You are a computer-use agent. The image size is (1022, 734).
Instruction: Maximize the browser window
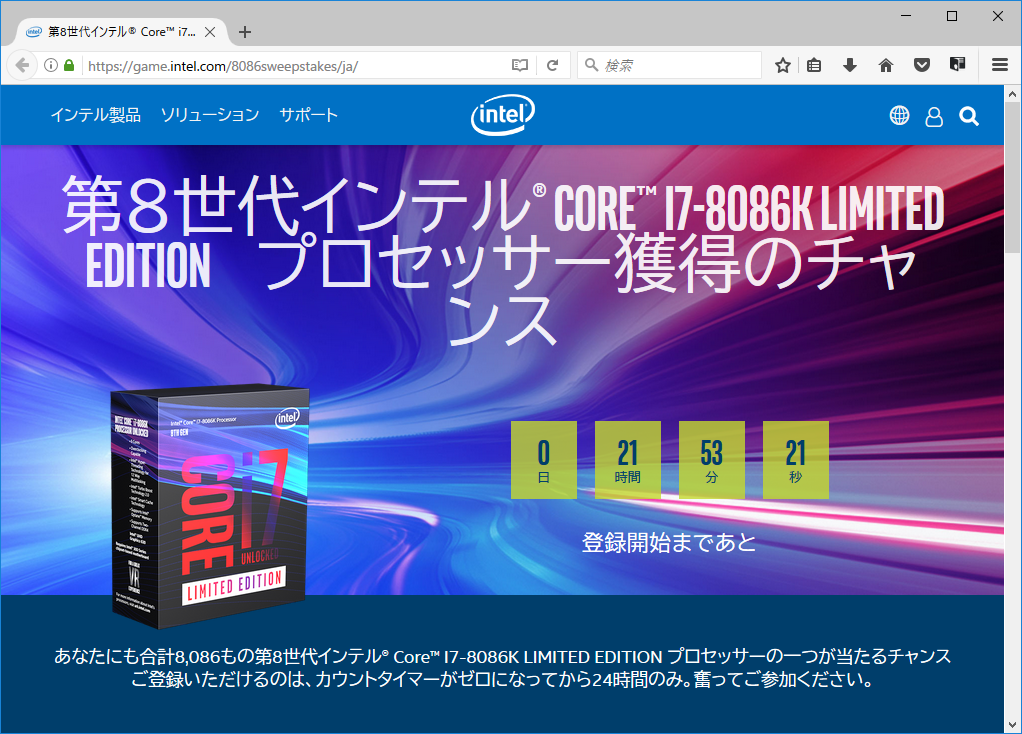pyautogui.click(x=952, y=16)
